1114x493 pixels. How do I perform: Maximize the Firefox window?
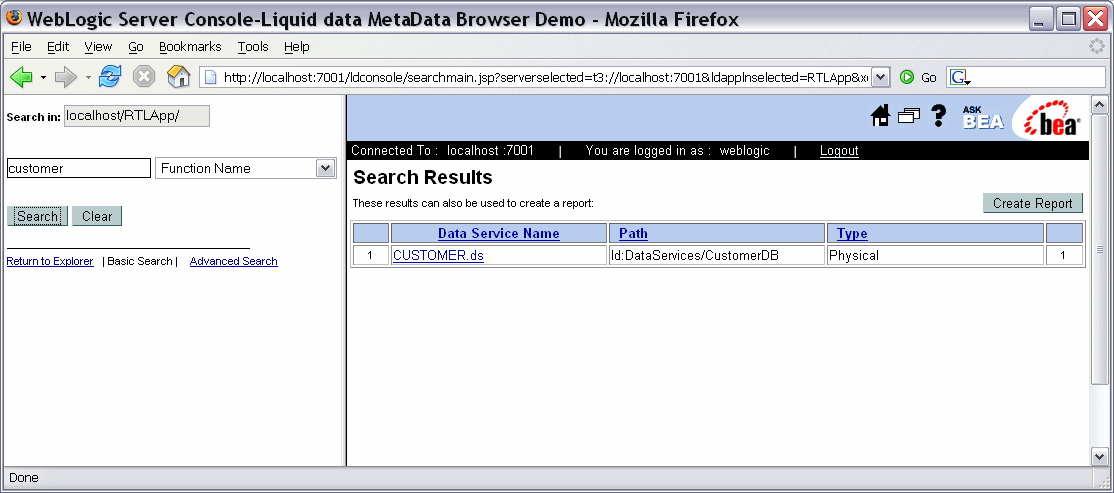coord(1068,19)
